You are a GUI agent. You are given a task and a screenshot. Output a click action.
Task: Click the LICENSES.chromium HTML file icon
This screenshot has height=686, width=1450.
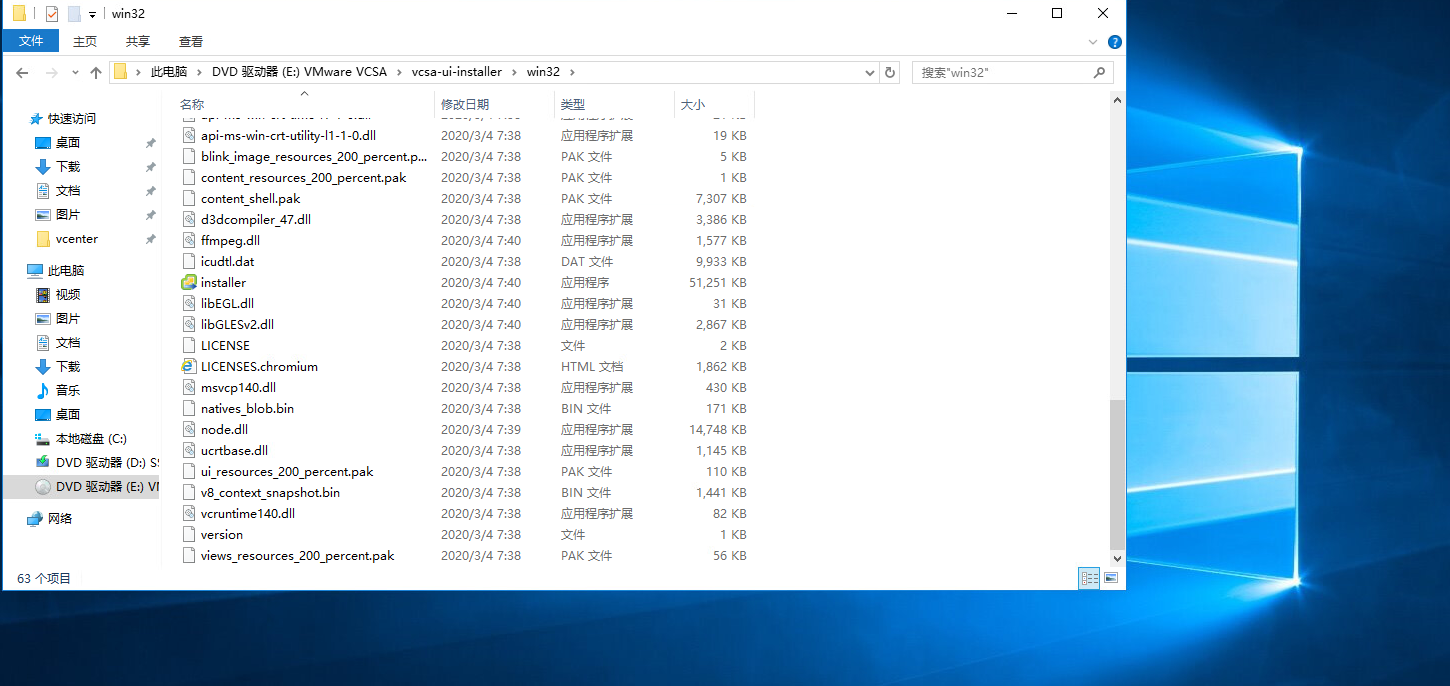point(189,366)
